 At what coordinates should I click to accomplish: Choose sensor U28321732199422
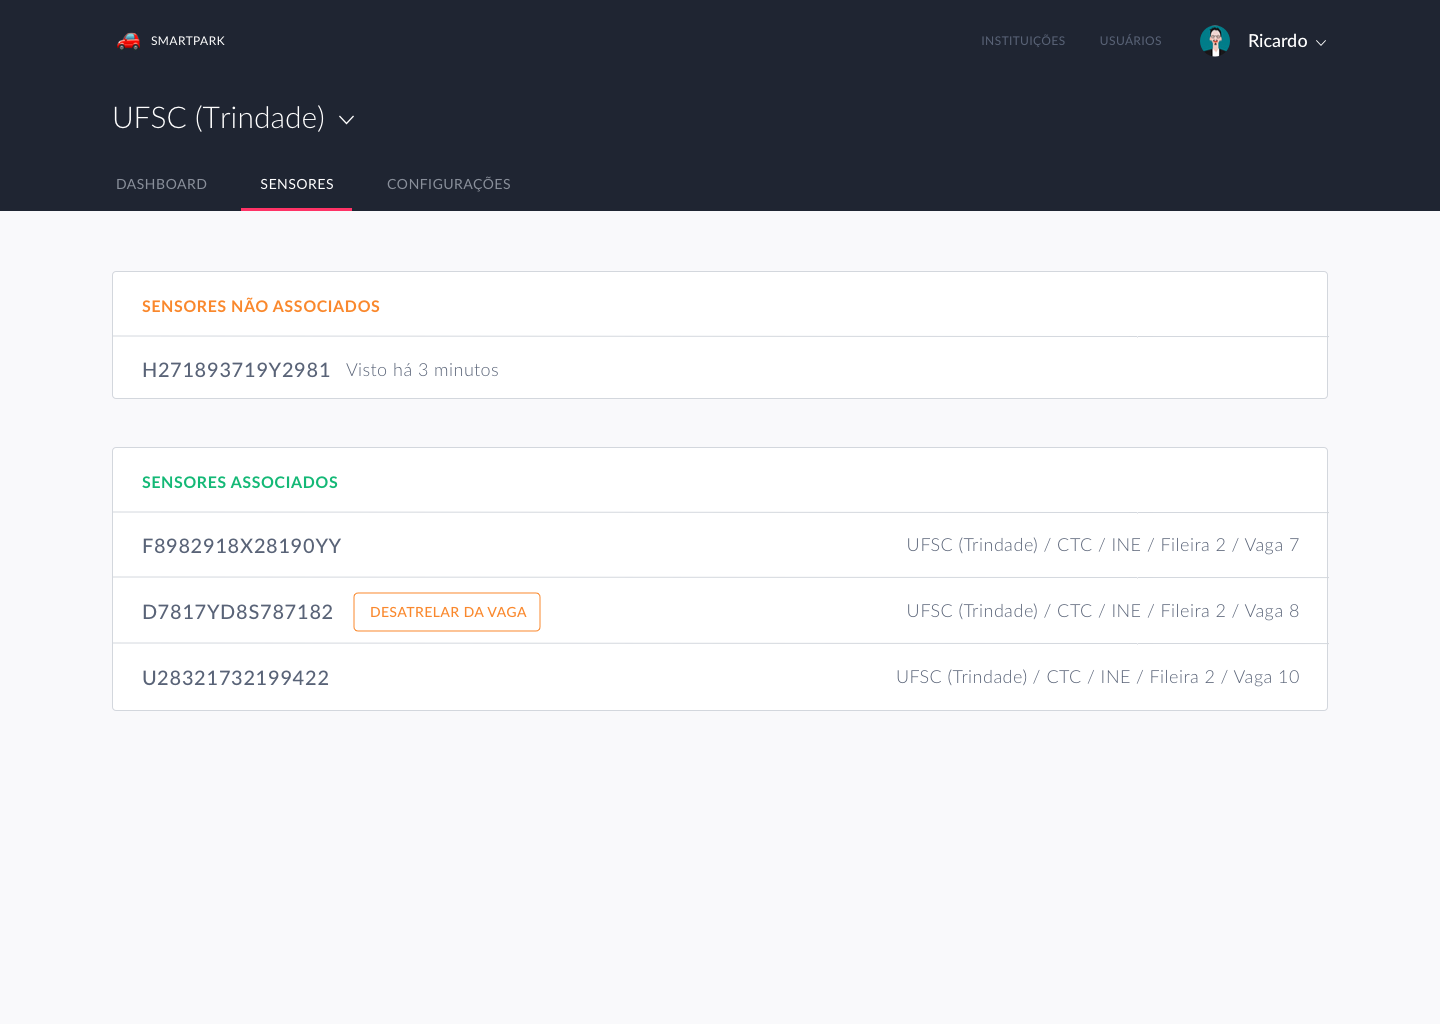pyautogui.click(x=235, y=678)
